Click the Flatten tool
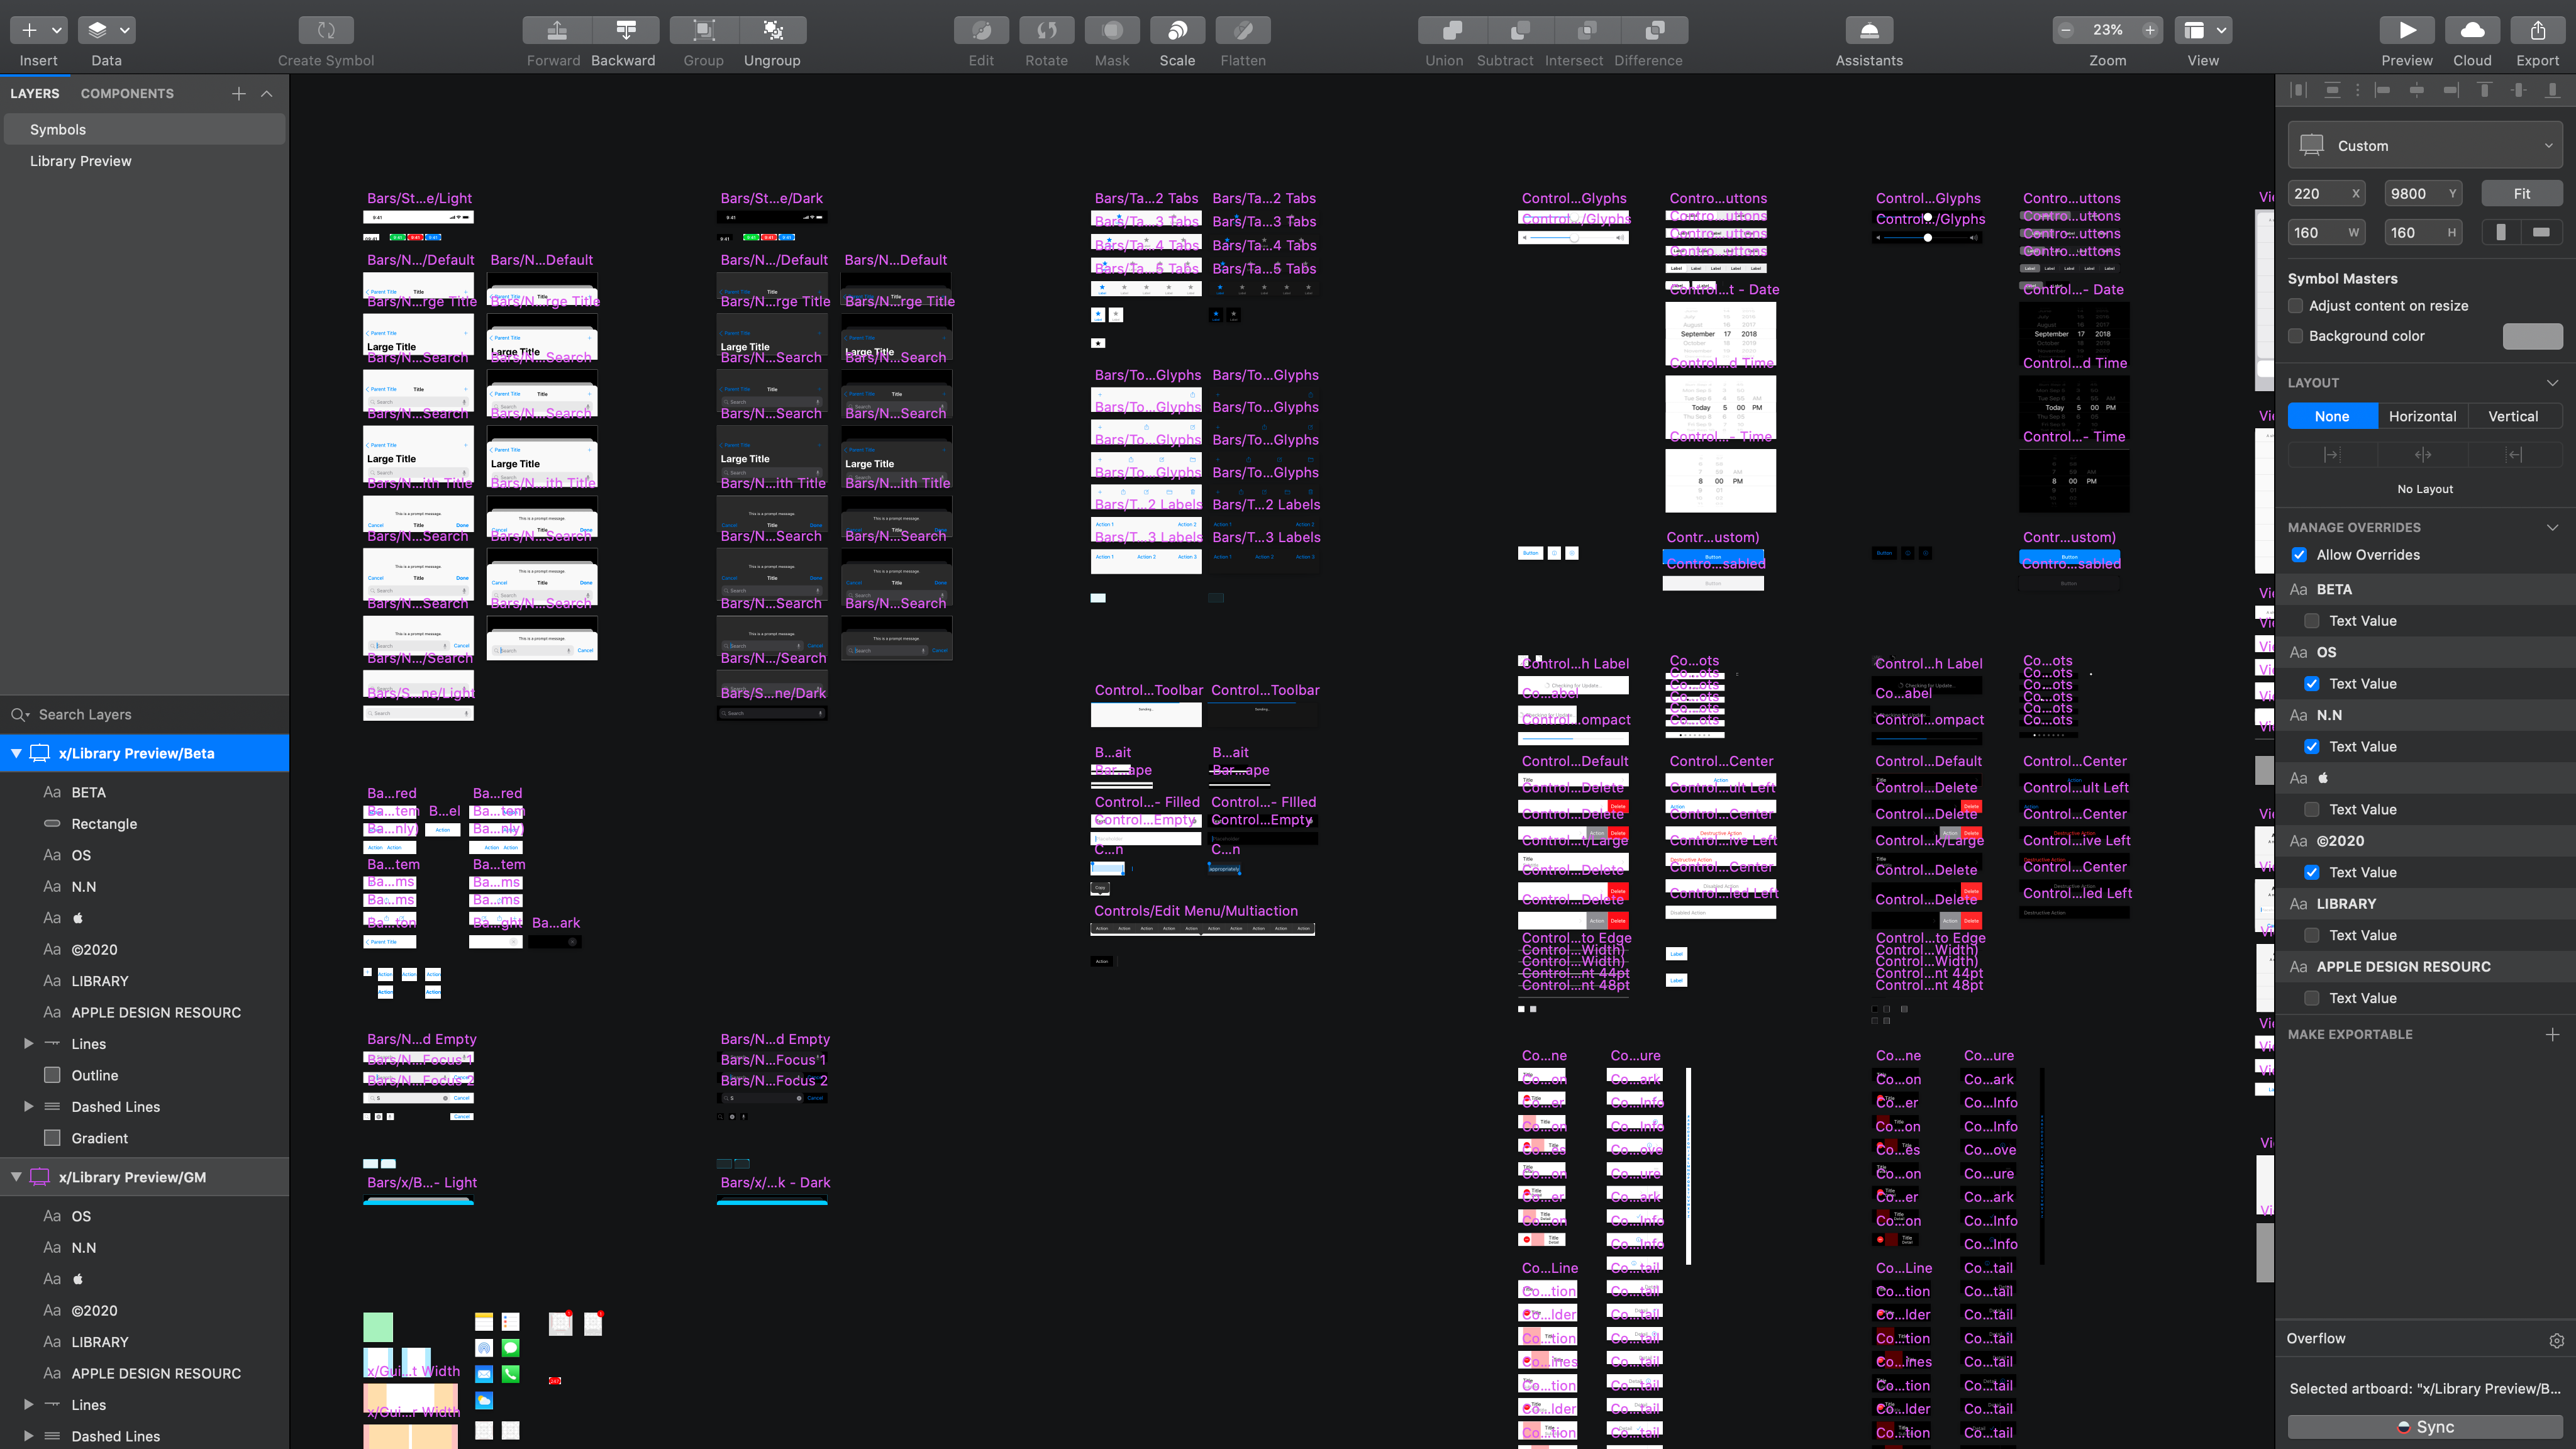Viewport: 2576px width, 1449px height. coord(1243,30)
